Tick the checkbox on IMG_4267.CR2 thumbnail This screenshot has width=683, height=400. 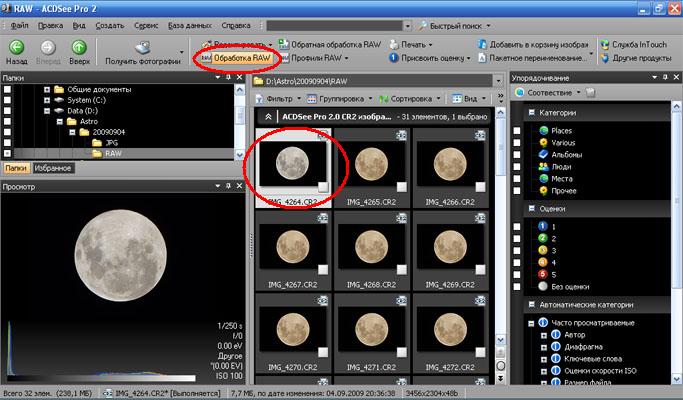tap(323, 270)
